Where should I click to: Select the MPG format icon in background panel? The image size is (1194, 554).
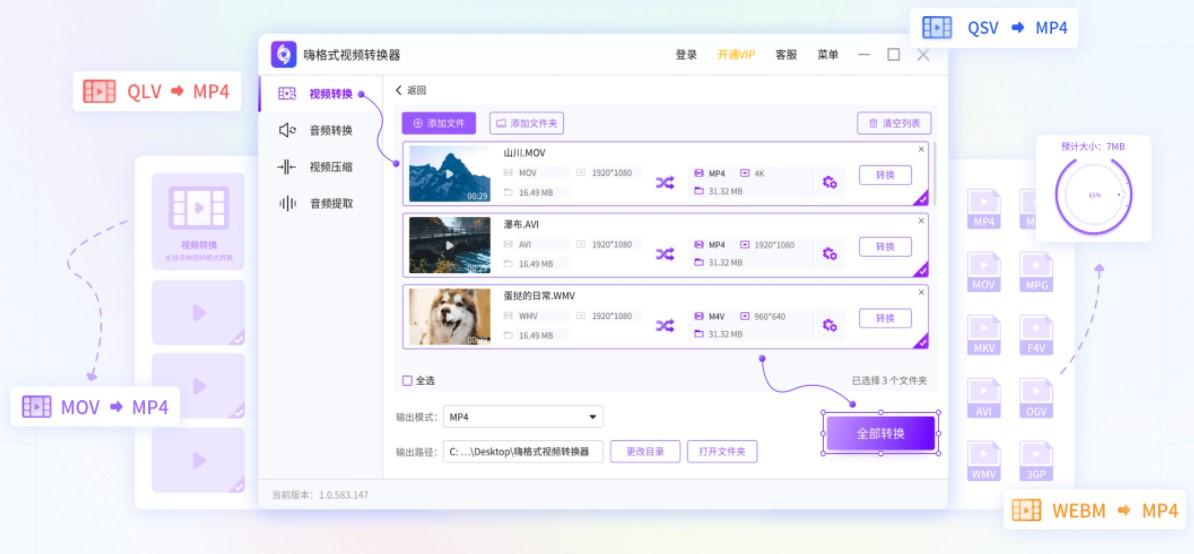tap(1036, 272)
